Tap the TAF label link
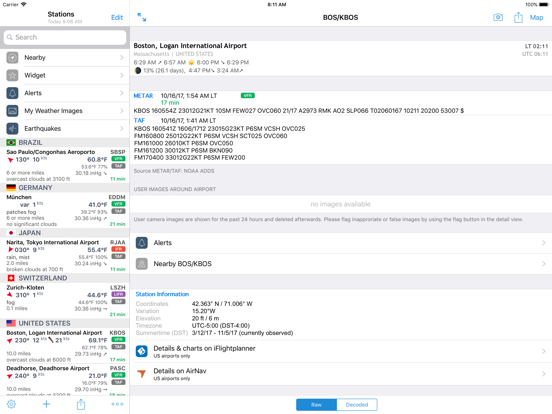The width and height of the screenshot is (552, 414). (139, 120)
